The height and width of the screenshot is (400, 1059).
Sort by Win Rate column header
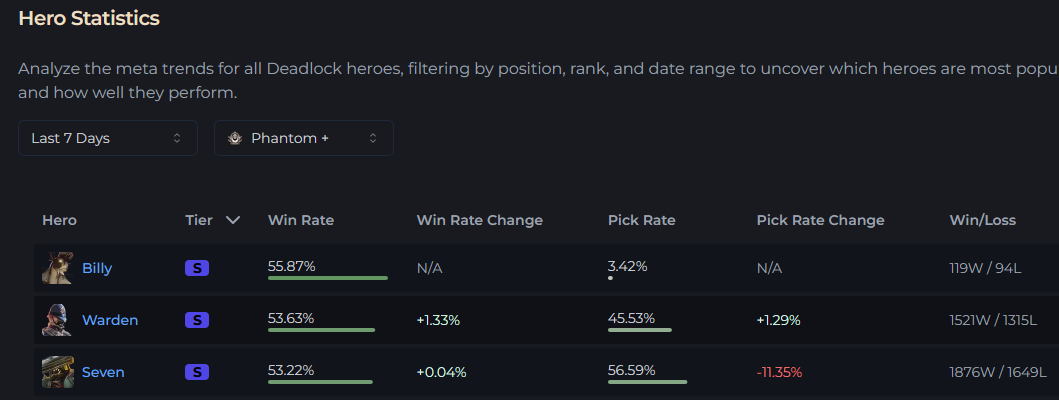pos(301,220)
